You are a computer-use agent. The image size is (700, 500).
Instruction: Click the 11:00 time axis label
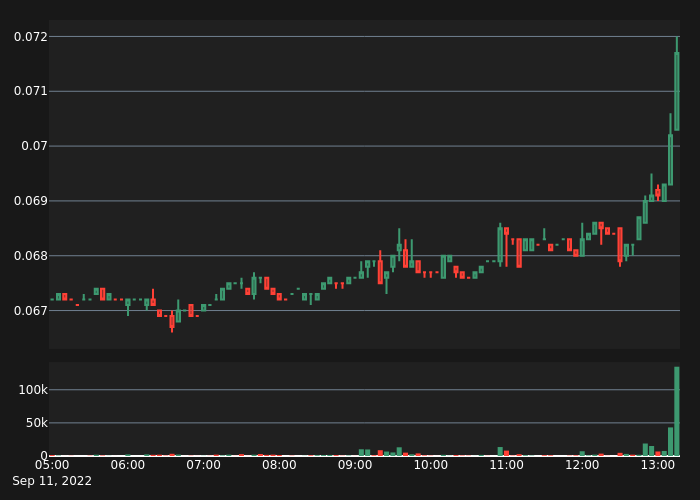pos(507,465)
